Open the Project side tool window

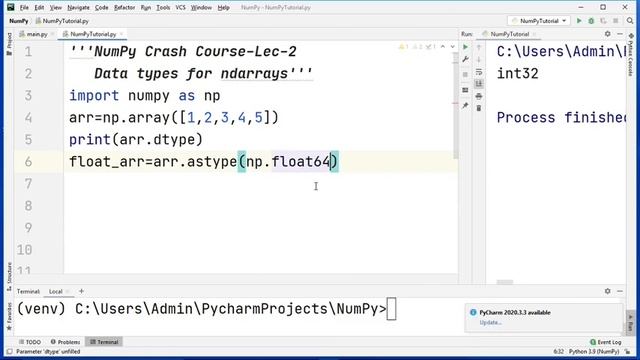[9, 44]
